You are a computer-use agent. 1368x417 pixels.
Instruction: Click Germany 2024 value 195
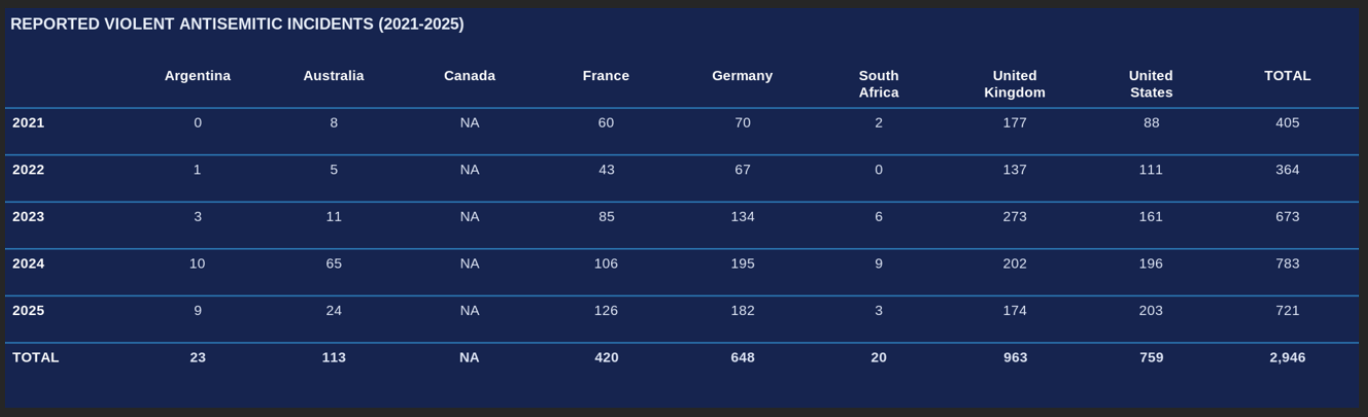pos(742,264)
